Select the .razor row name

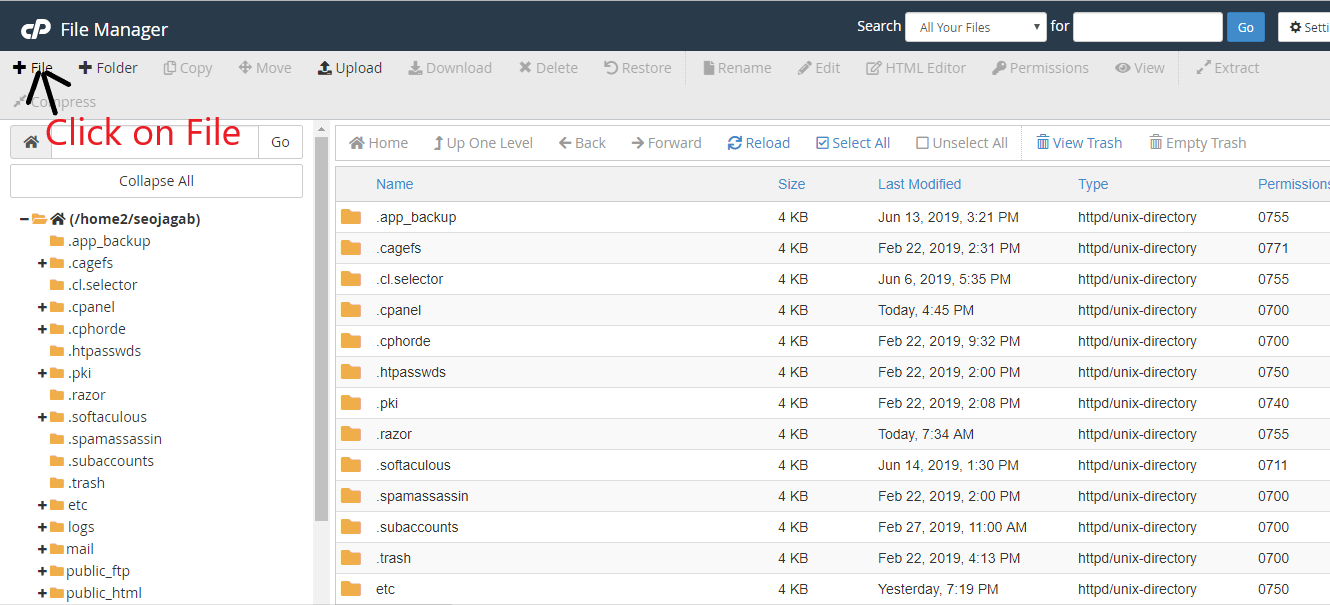[394, 434]
